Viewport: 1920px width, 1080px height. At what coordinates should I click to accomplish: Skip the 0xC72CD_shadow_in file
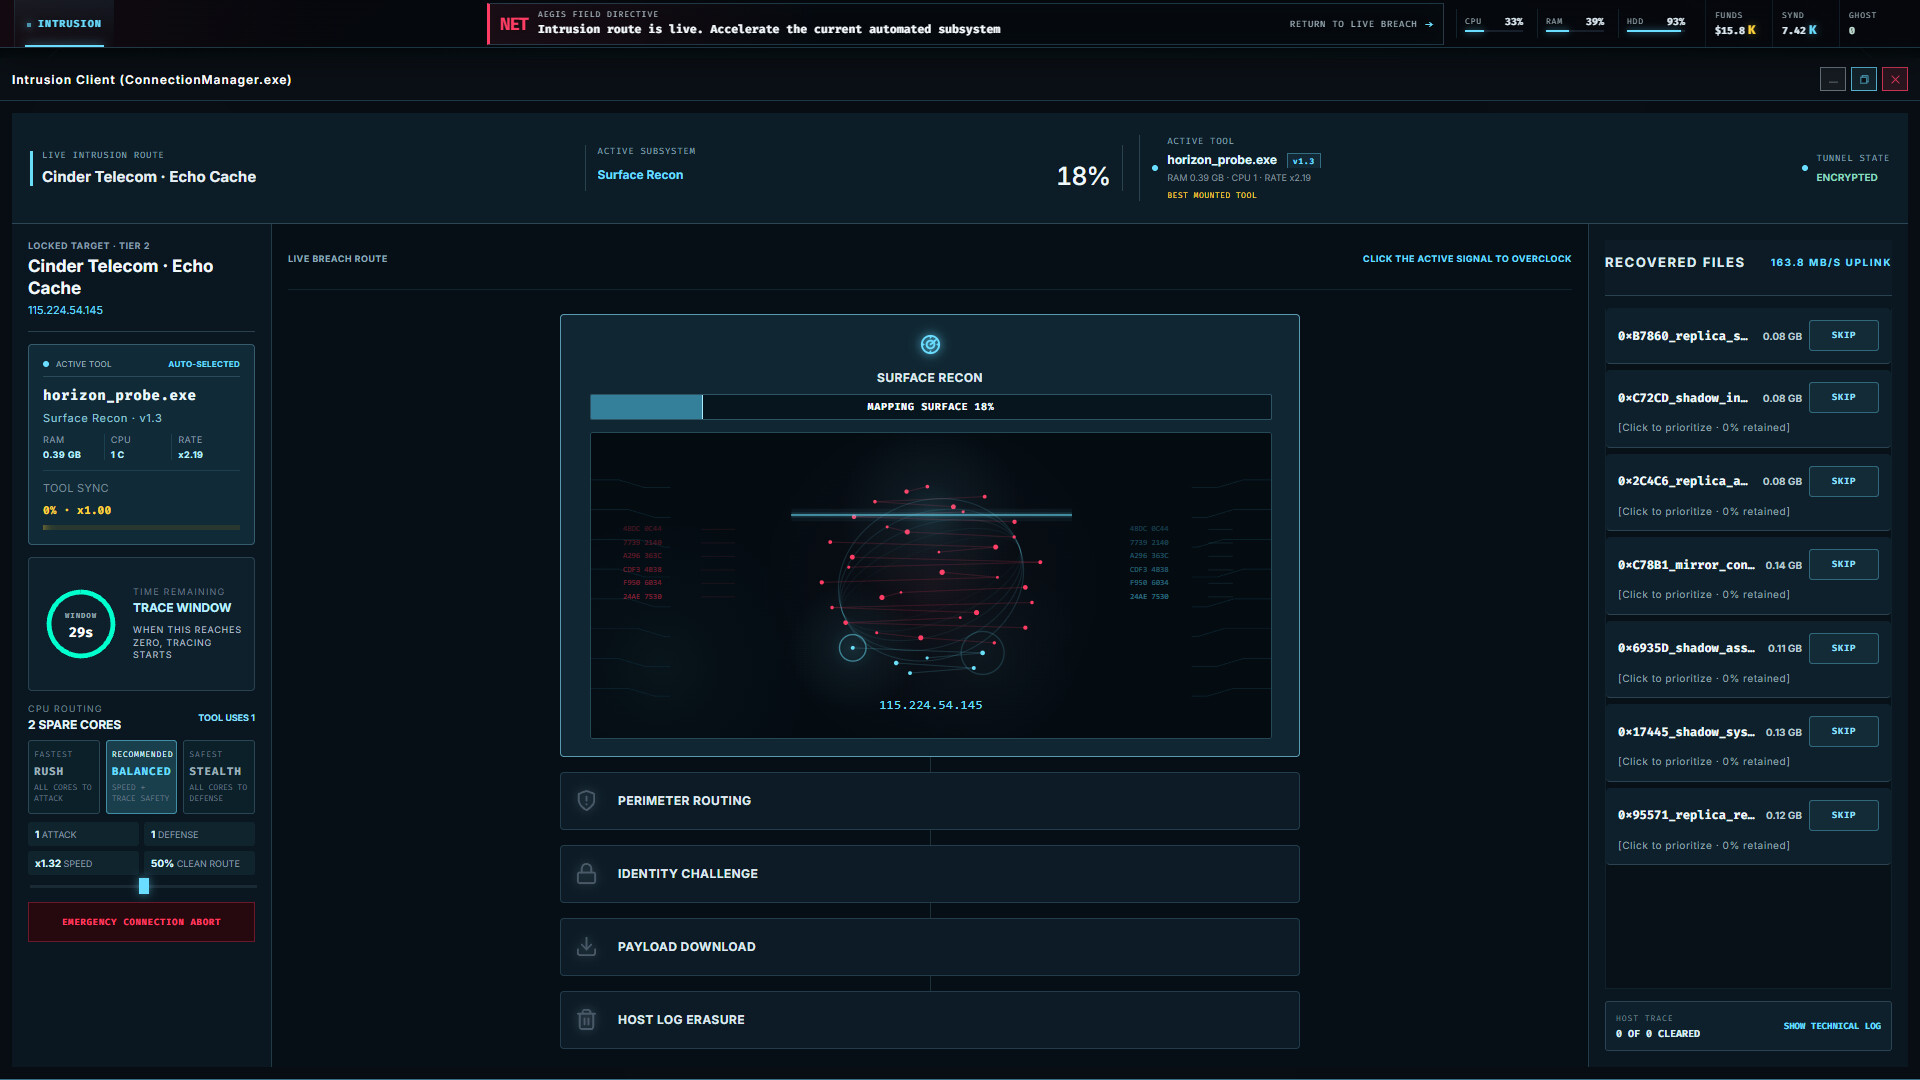[x=1843, y=397]
